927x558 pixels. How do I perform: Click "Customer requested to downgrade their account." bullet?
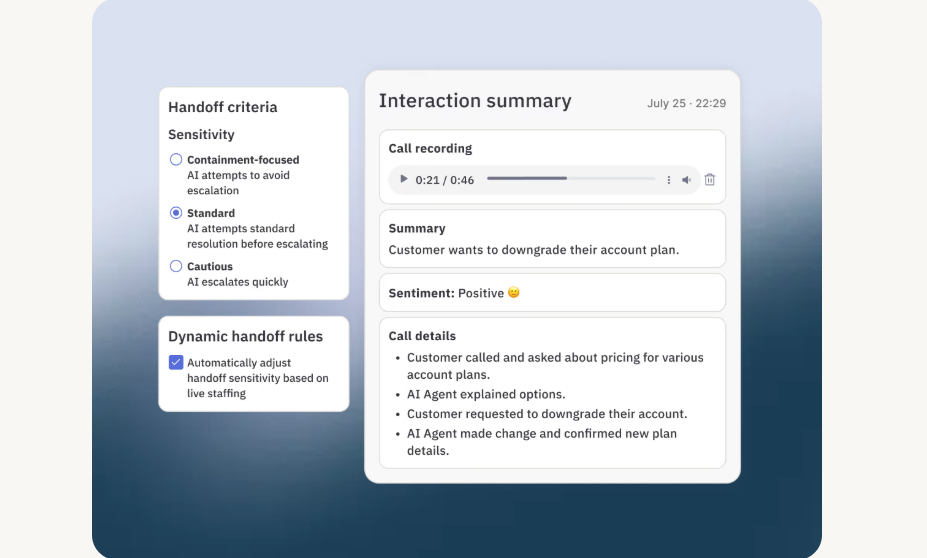point(547,414)
